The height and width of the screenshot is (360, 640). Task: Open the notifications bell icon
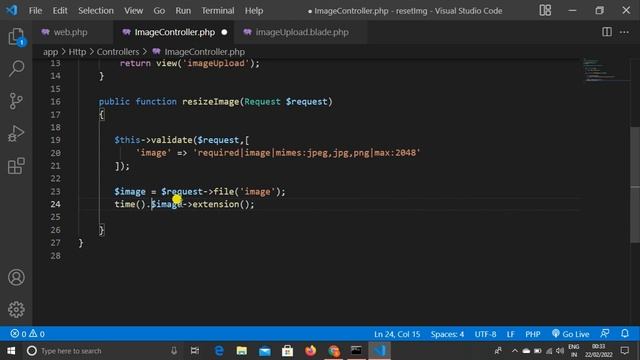[625, 333]
